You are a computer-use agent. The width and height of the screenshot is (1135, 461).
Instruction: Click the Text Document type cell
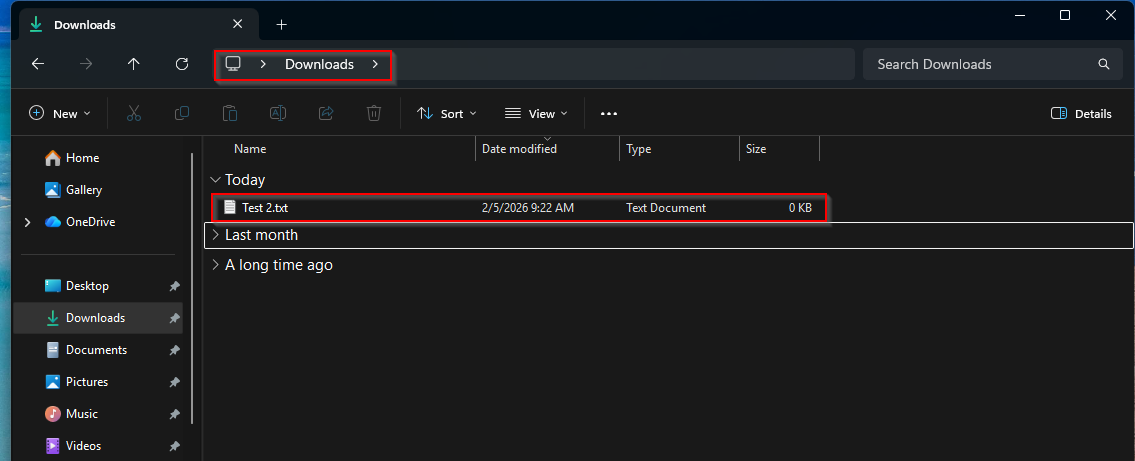click(666, 208)
